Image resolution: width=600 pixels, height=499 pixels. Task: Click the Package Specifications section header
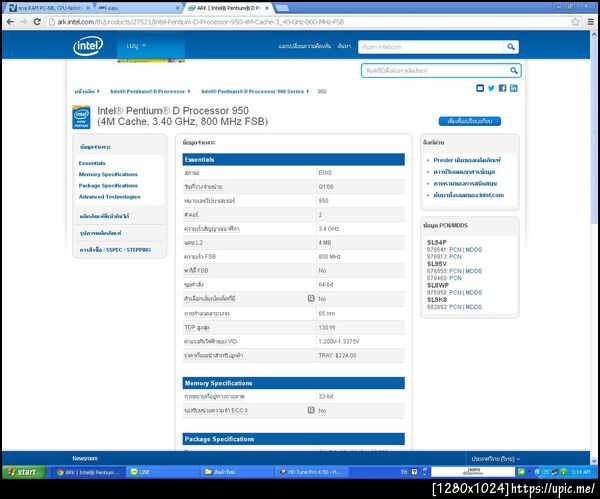[x=293, y=439]
